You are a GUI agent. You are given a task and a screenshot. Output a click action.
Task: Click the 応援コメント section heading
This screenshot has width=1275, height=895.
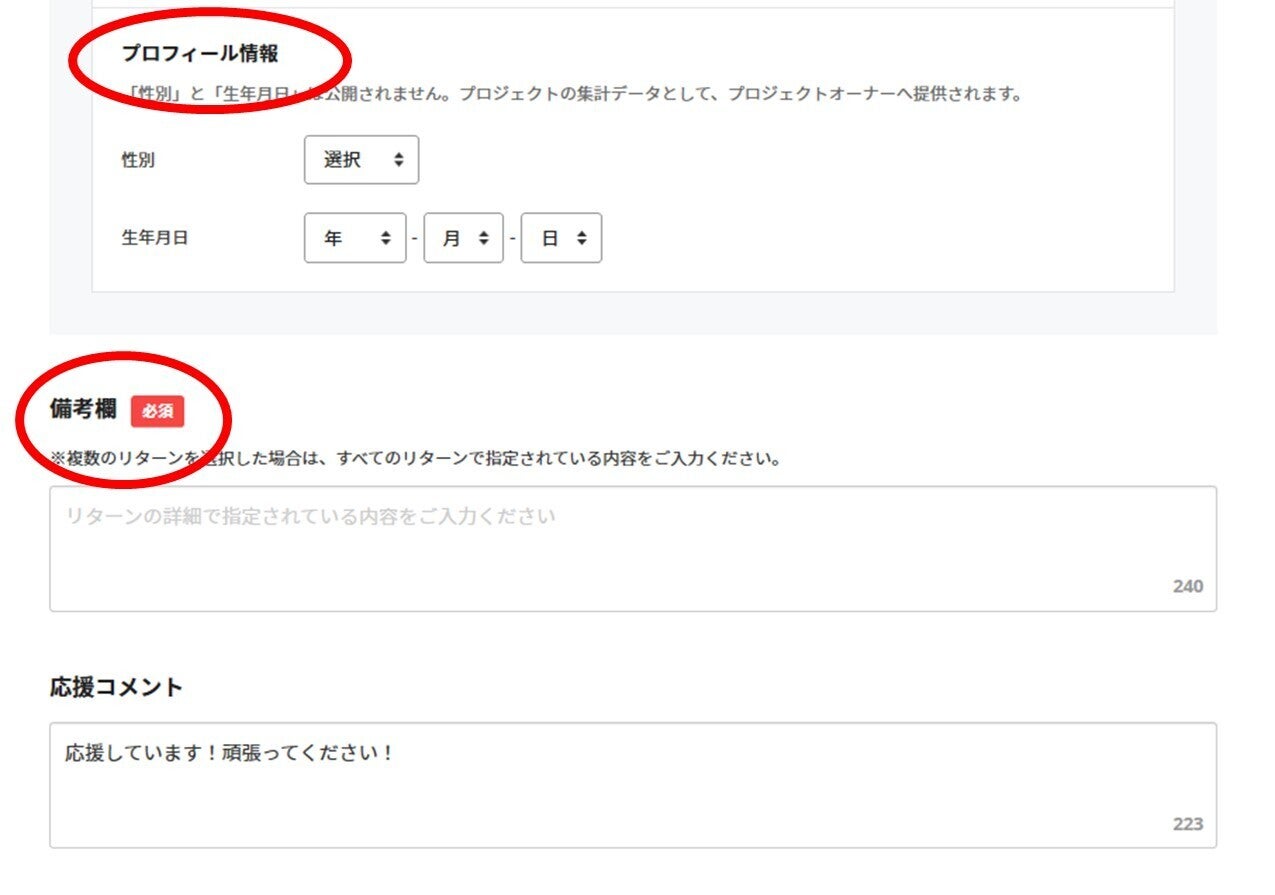point(116,687)
